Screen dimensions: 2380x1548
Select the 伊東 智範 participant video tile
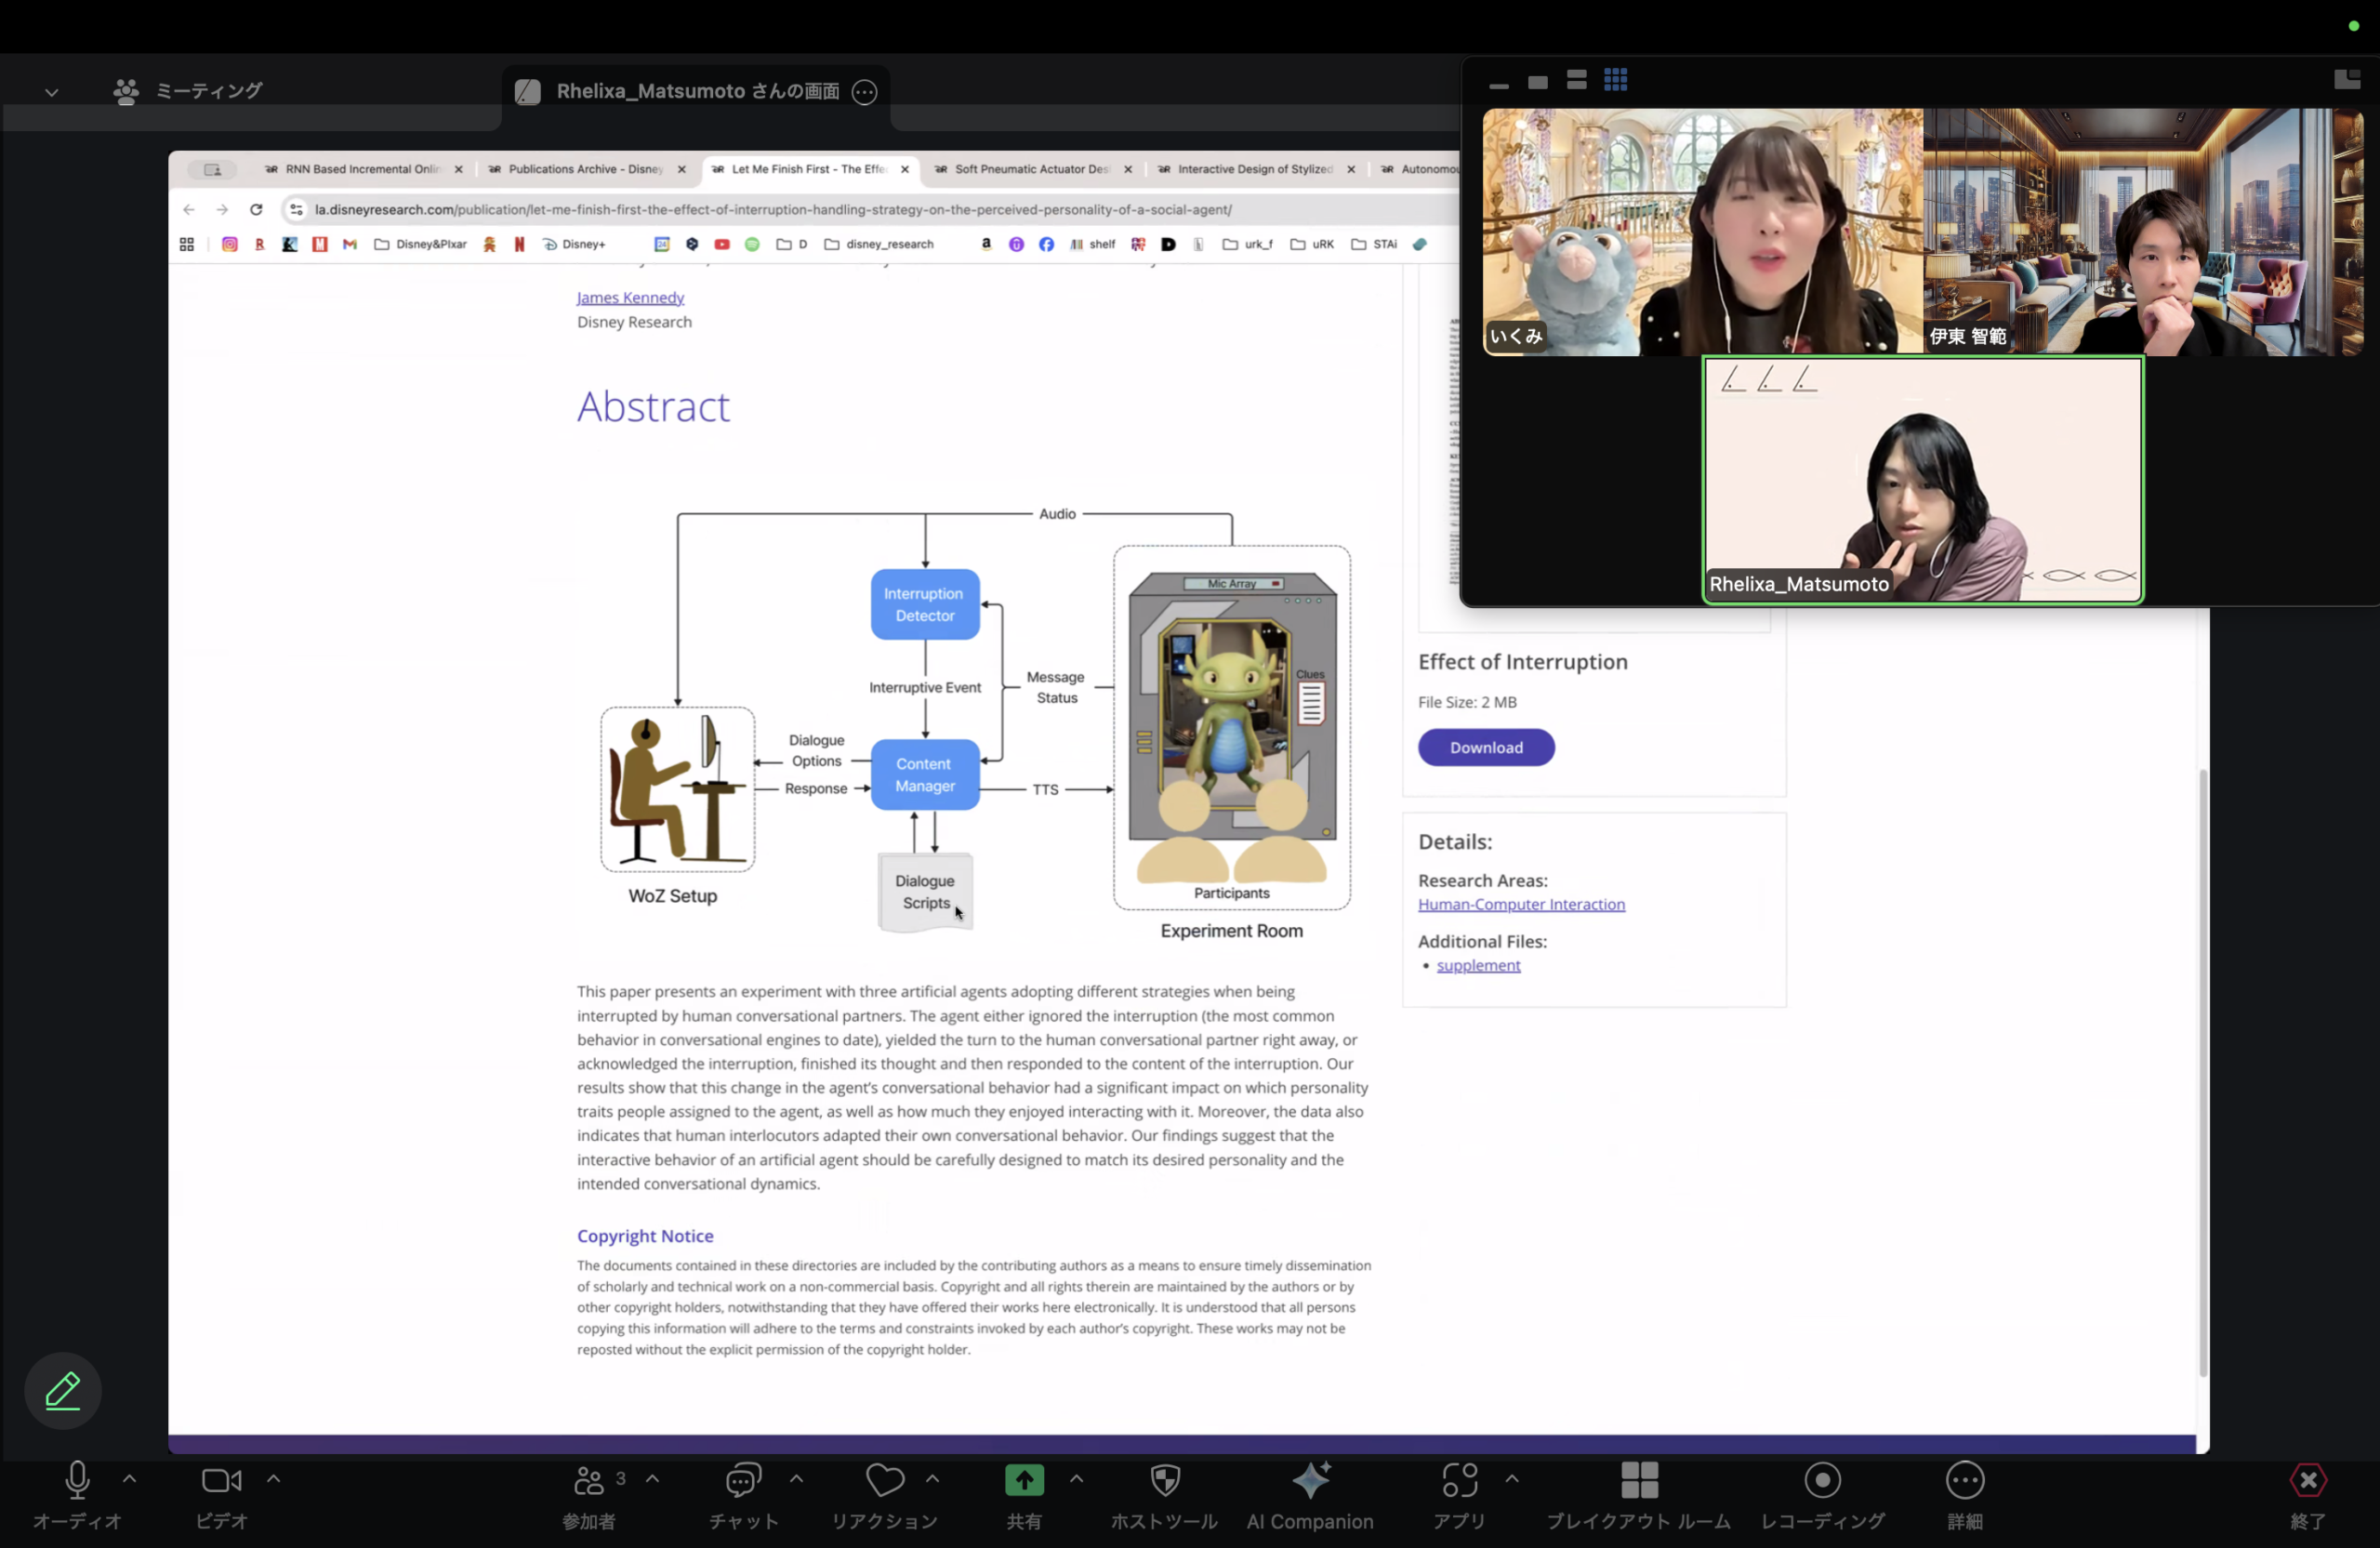click(x=2143, y=232)
